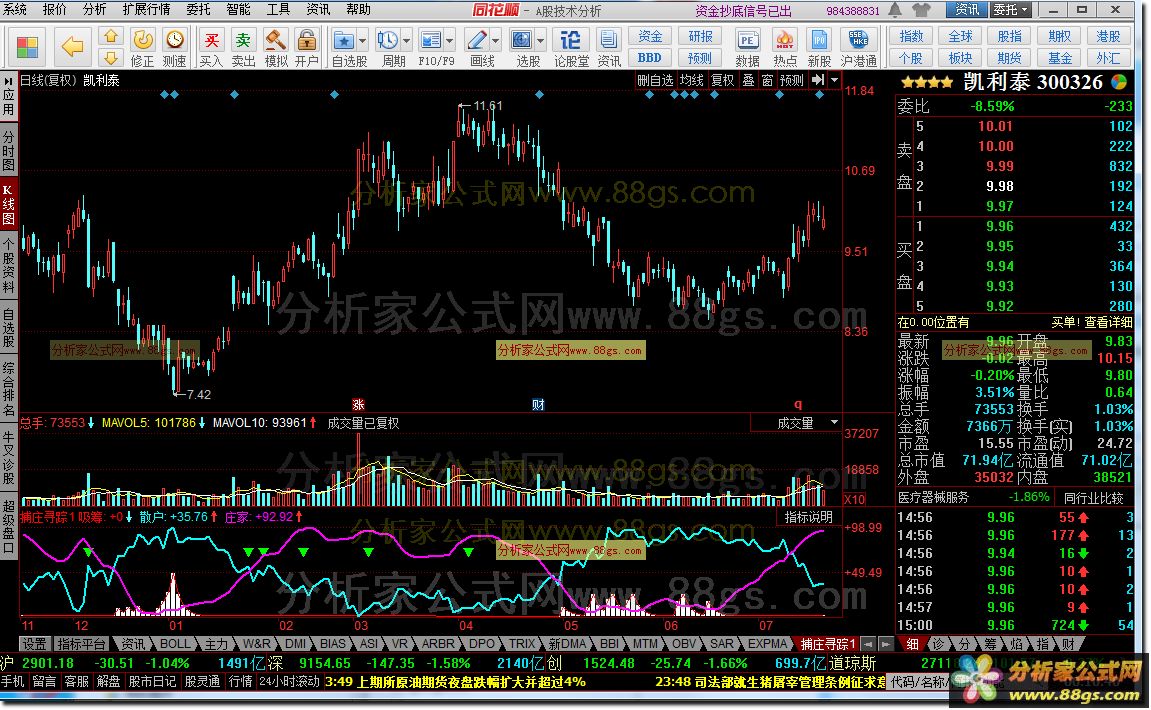The width and height of the screenshot is (1151, 710).
Task: Click the pie chart icon beside 300326
Action: pos(1119,81)
